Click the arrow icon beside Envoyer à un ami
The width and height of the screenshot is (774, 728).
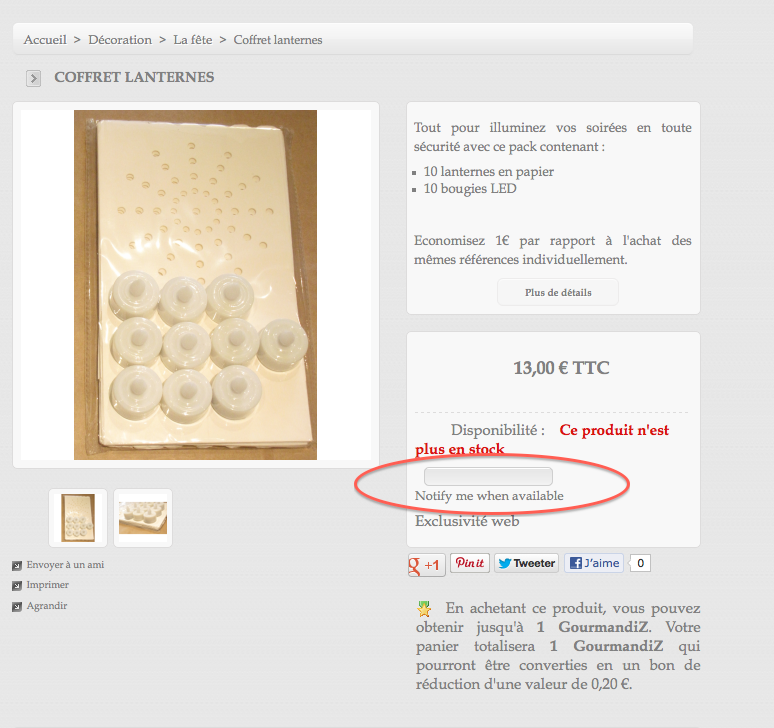pyautogui.click(x=17, y=566)
